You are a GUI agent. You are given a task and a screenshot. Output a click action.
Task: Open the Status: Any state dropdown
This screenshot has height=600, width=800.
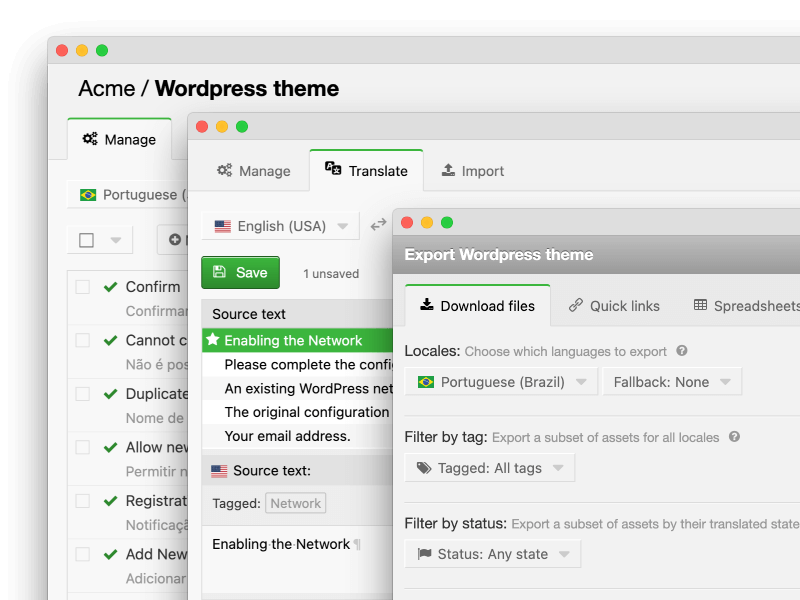coord(492,554)
